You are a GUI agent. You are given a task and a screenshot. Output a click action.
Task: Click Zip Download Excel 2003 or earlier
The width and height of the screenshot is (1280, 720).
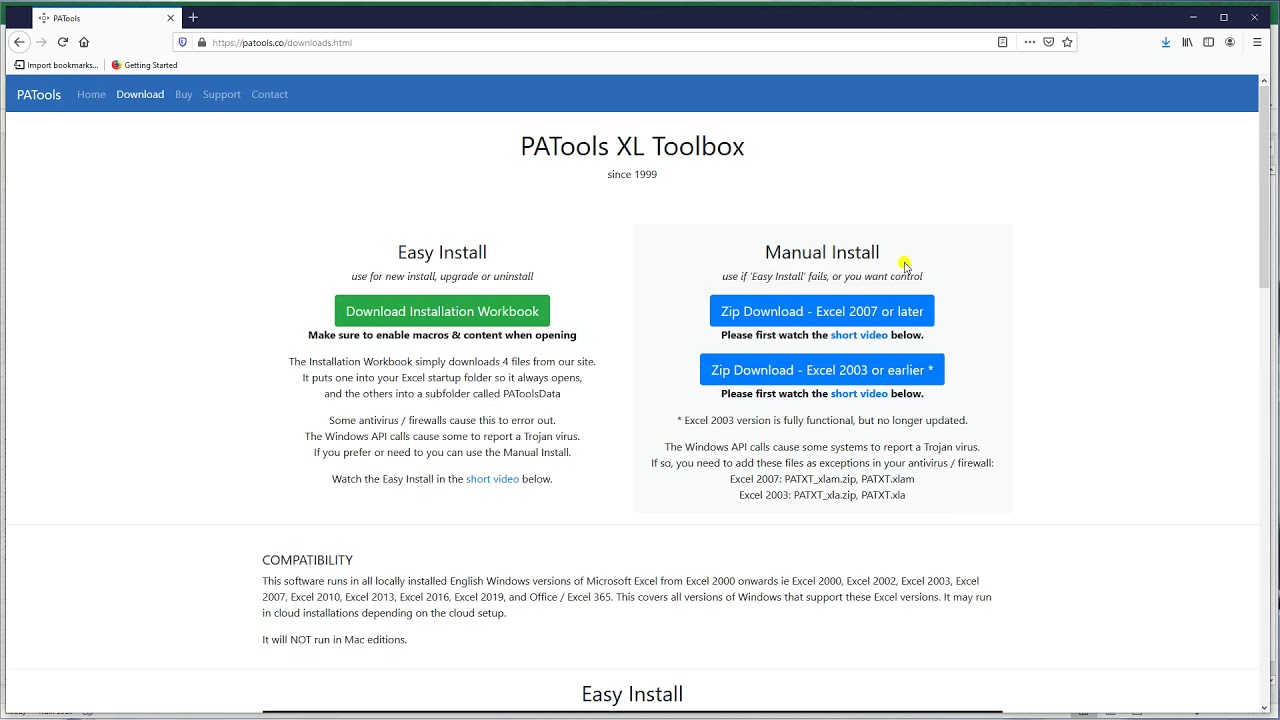[822, 370]
